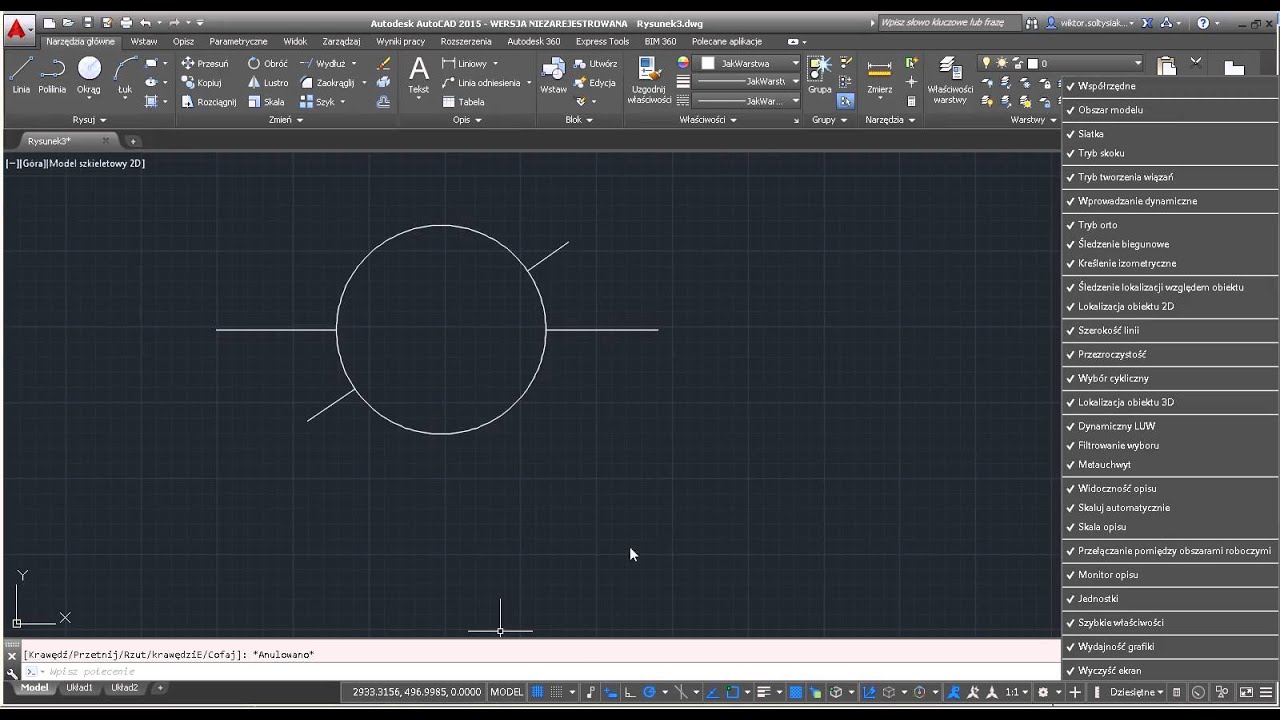This screenshot has height=720, width=1280.
Task: Open the Parametryczne ribbon tab
Action: pos(238,42)
